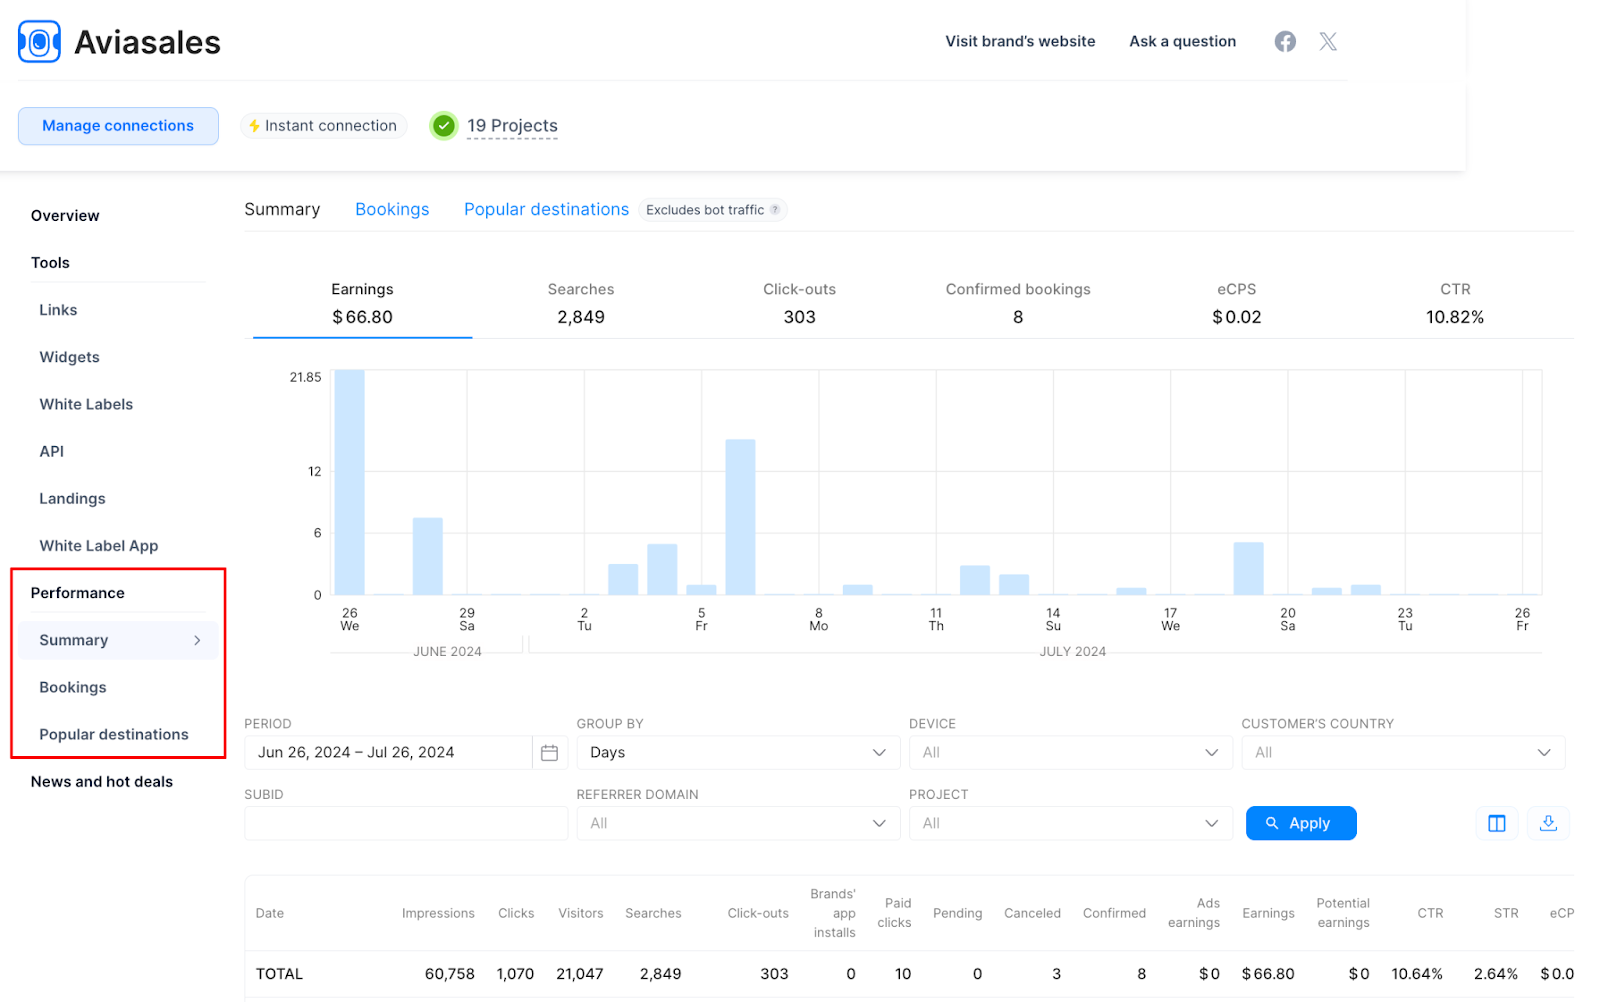Click the Date column header
This screenshot has height=1002, width=1600.
[x=270, y=913]
